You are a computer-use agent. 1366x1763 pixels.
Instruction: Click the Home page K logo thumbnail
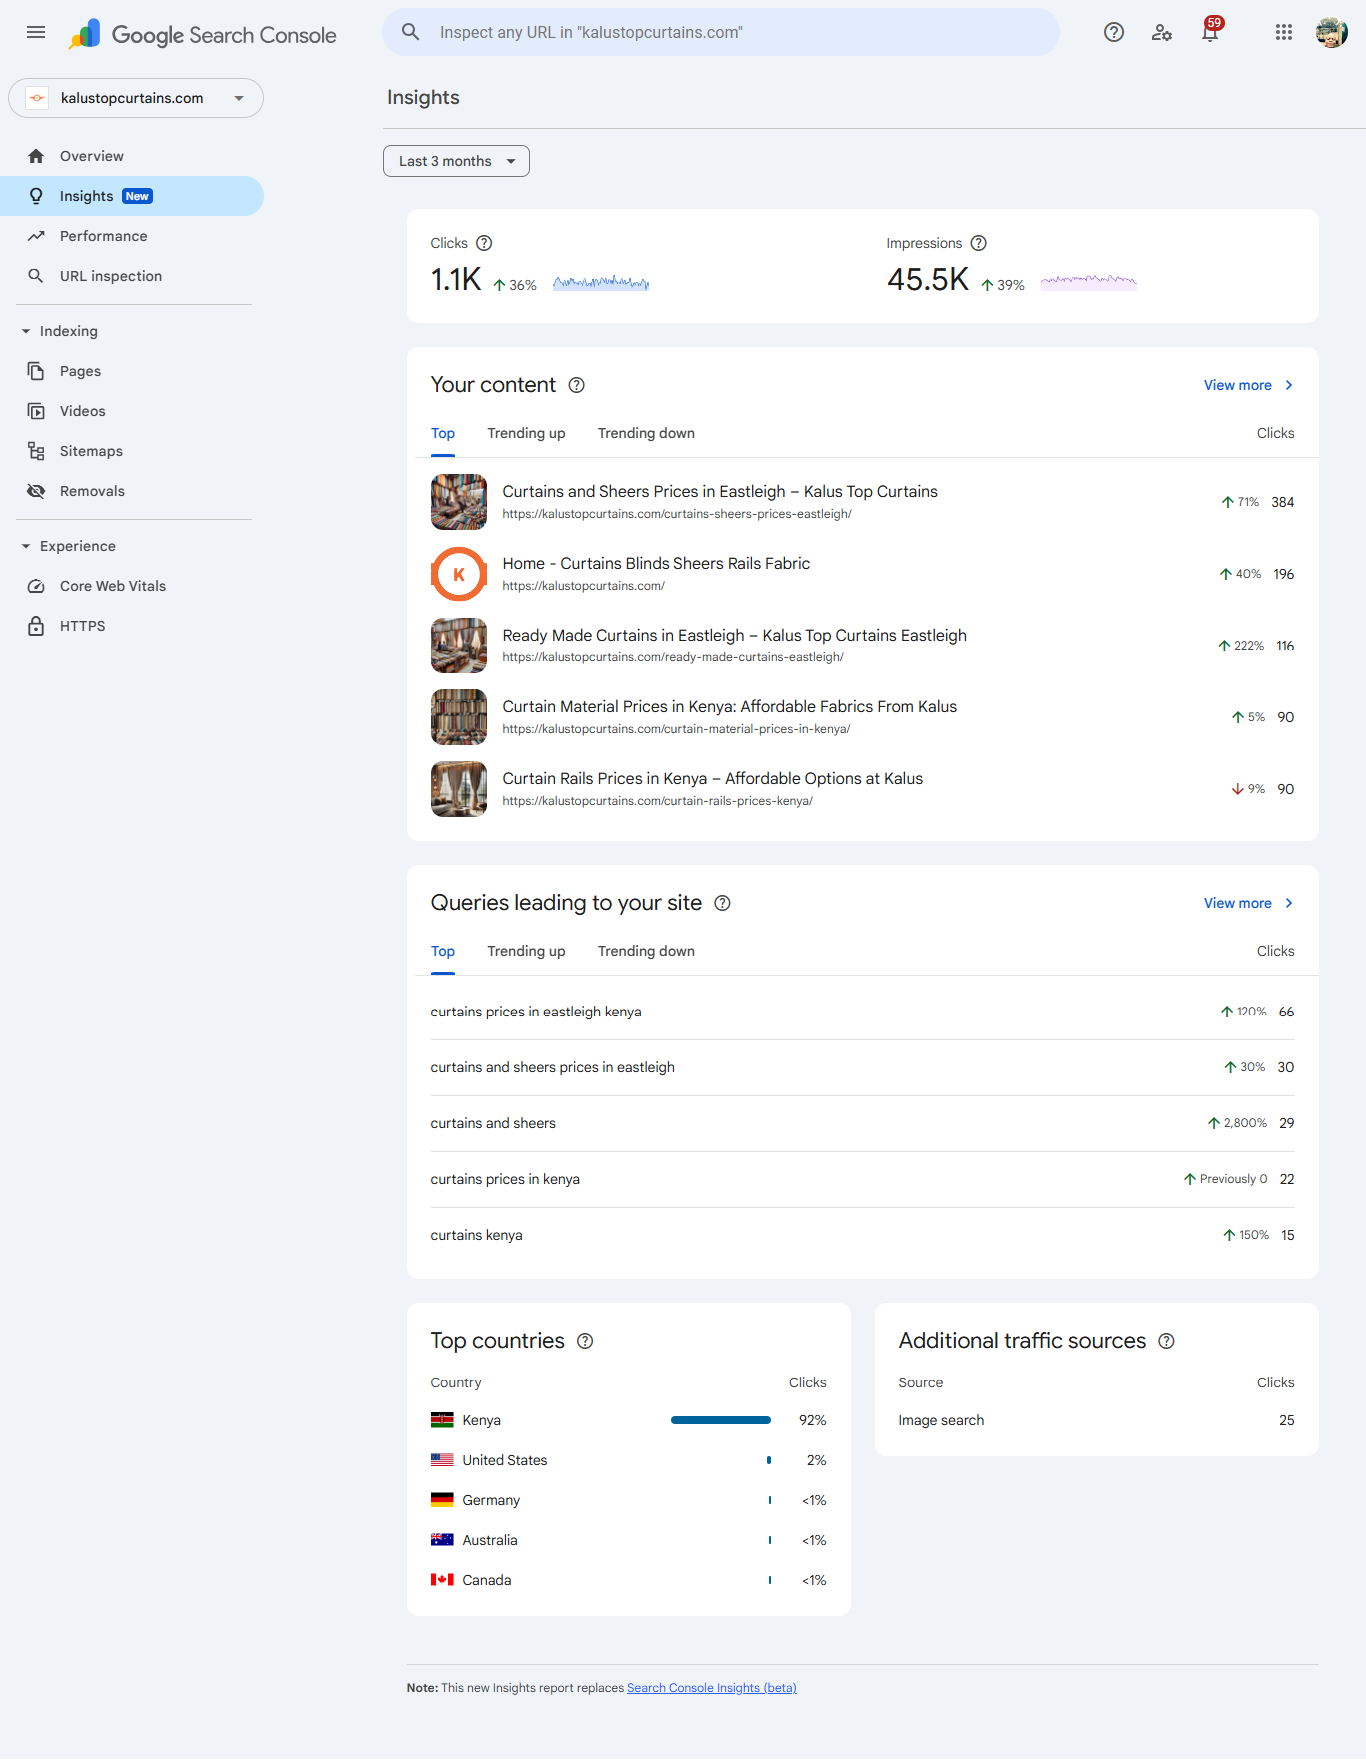tap(459, 574)
